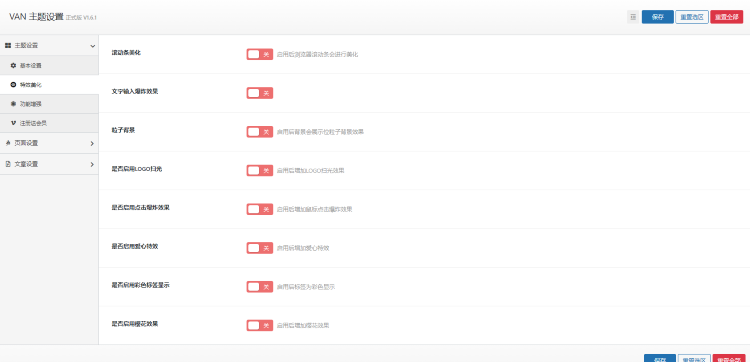
Task: Toggle the 樱花效果 switch
Action: [x=260, y=325]
